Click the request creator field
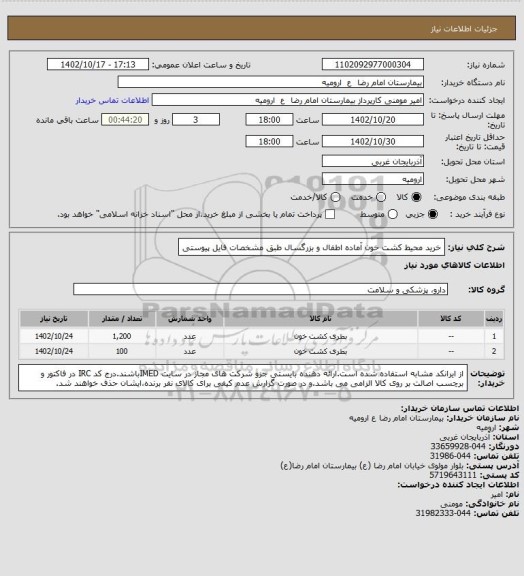This screenshot has width=524, height=576. pyautogui.click(x=288, y=100)
